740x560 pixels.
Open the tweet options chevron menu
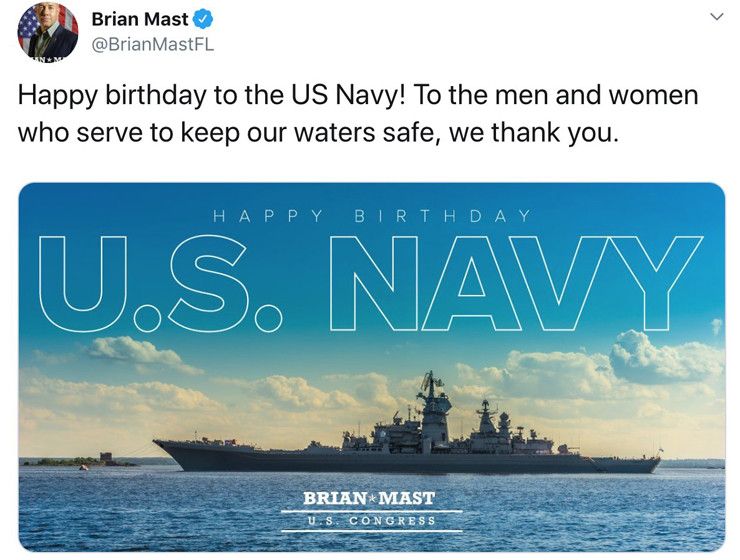[x=716, y=18]
